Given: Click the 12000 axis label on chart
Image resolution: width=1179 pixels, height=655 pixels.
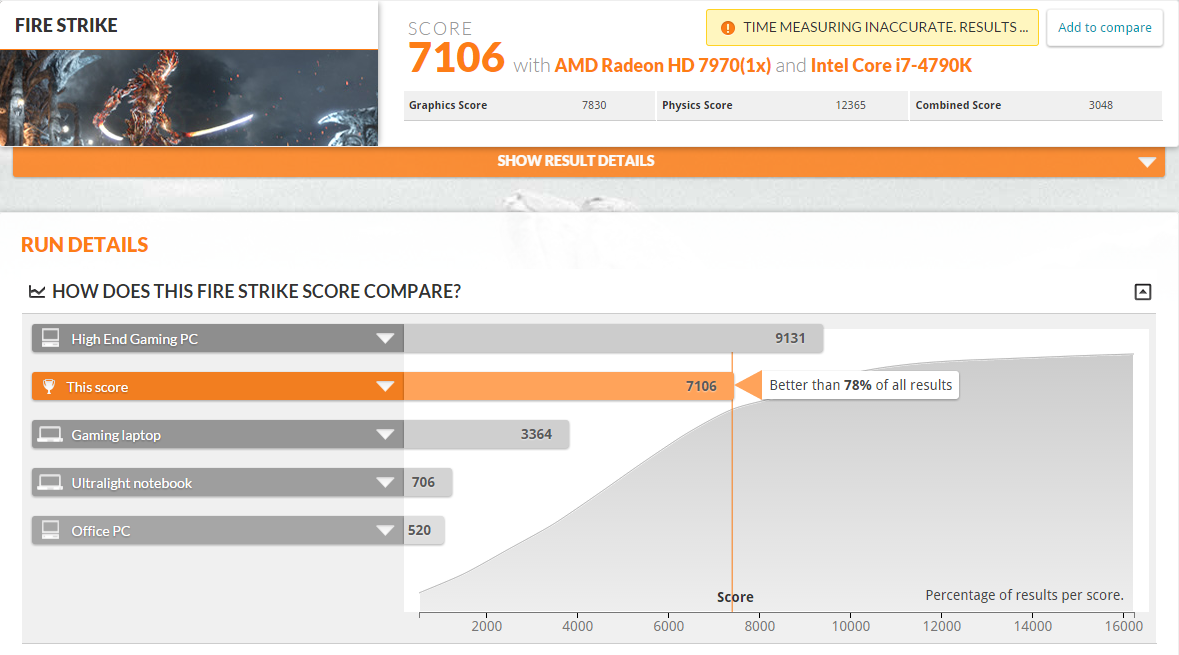Looking at the screenshot, I should [x=941, y=626].
